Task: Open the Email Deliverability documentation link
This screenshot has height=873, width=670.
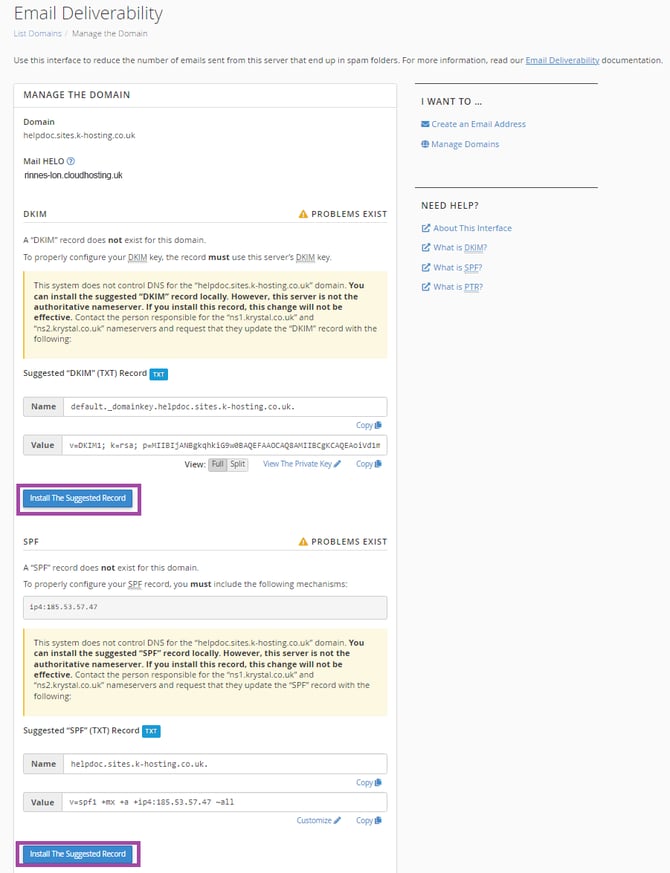Action: 563,60
